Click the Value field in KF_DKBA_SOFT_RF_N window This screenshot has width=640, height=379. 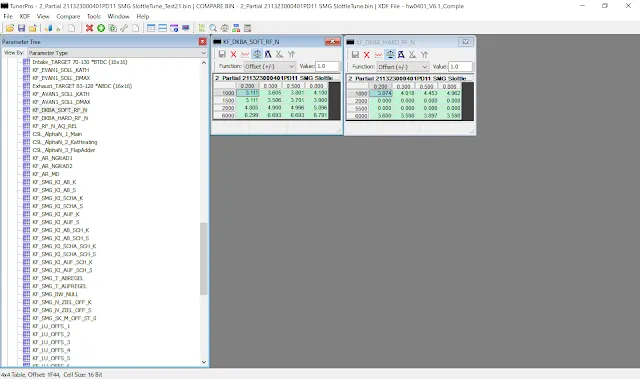(x=327, y=66)
